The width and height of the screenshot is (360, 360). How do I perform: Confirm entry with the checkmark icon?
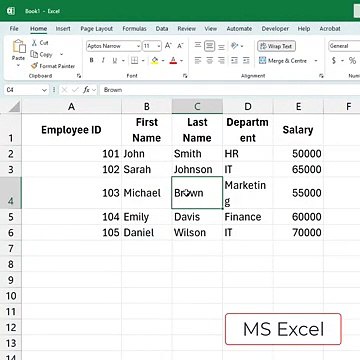[x=75, y=90]
